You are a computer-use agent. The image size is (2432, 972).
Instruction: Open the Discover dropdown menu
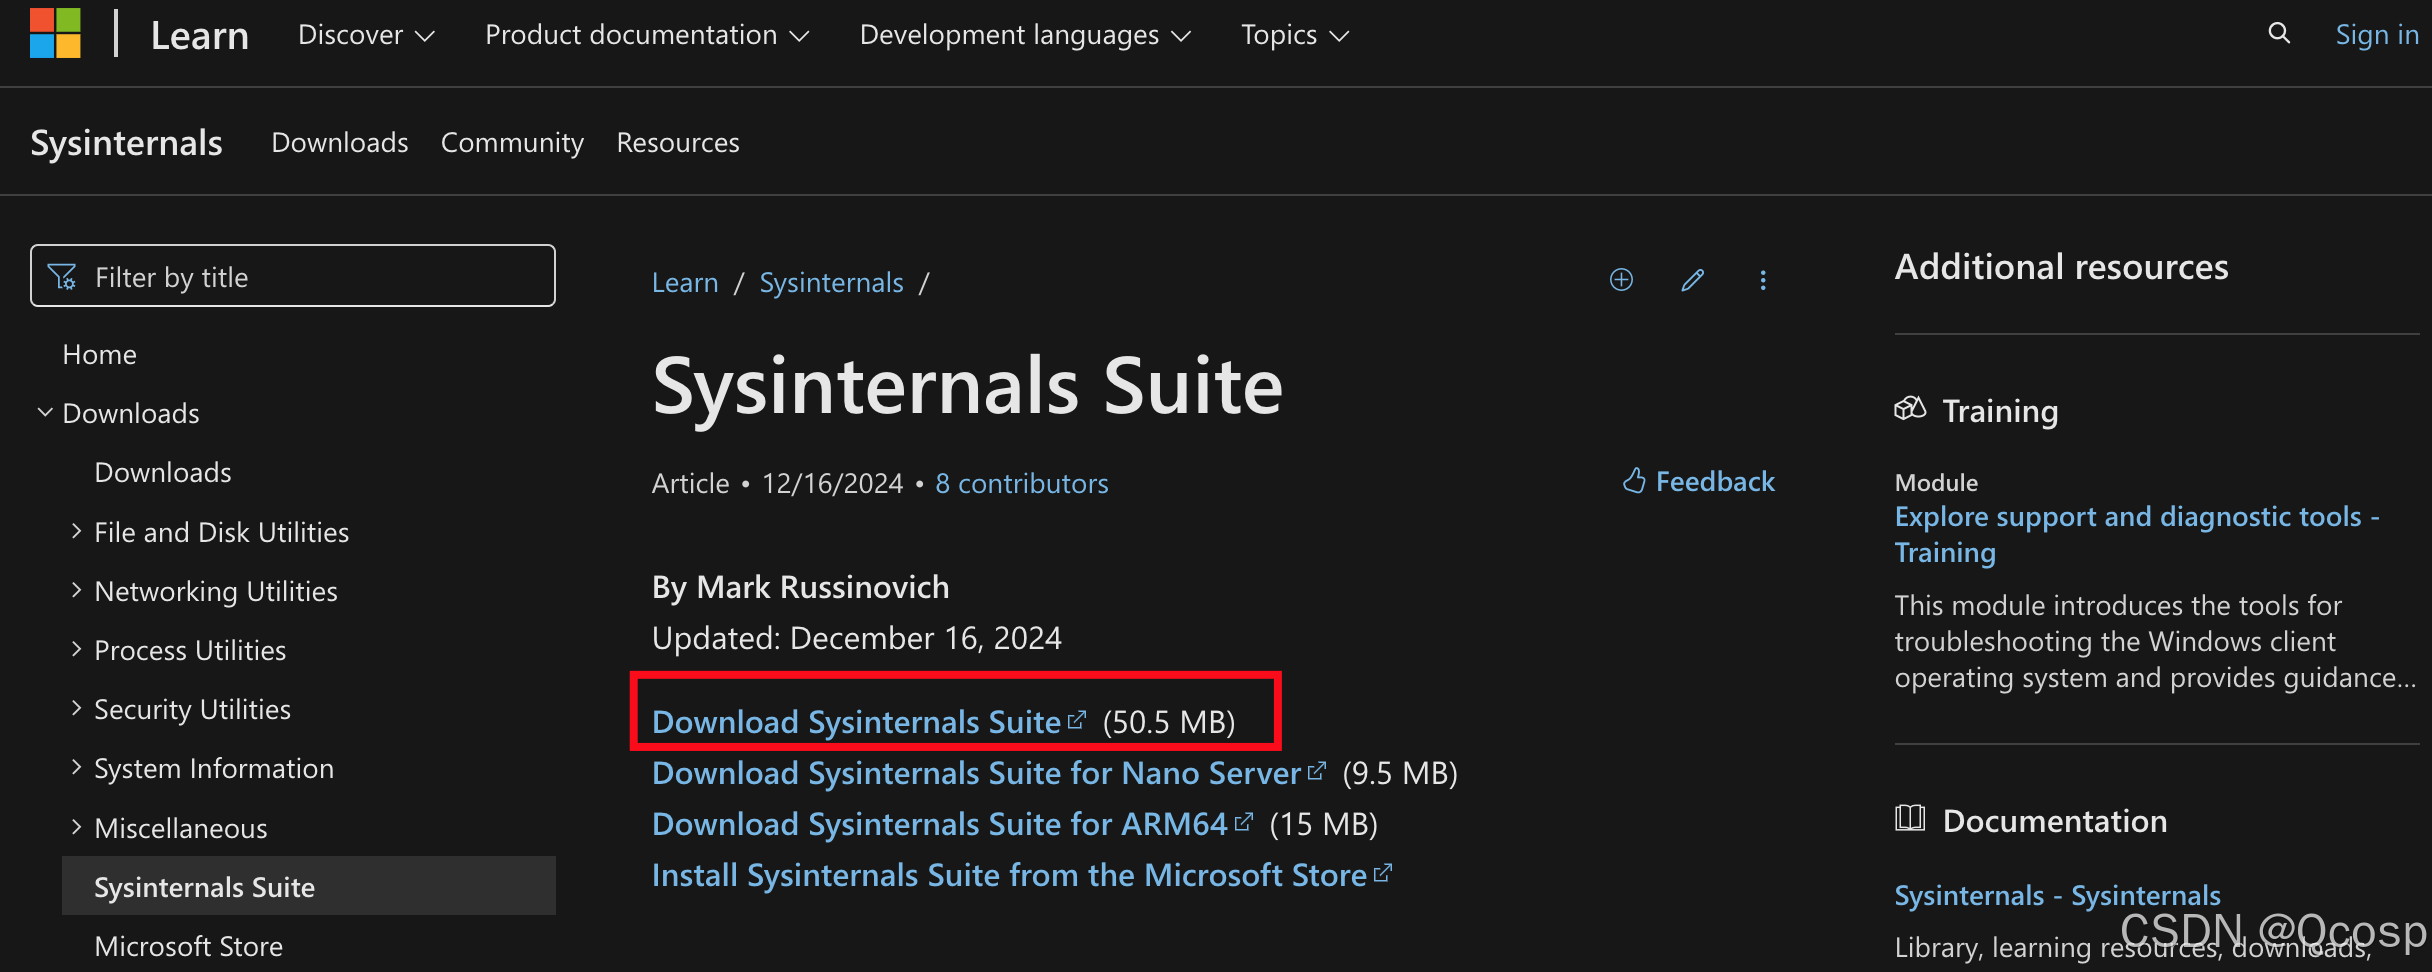click(366, 35)
